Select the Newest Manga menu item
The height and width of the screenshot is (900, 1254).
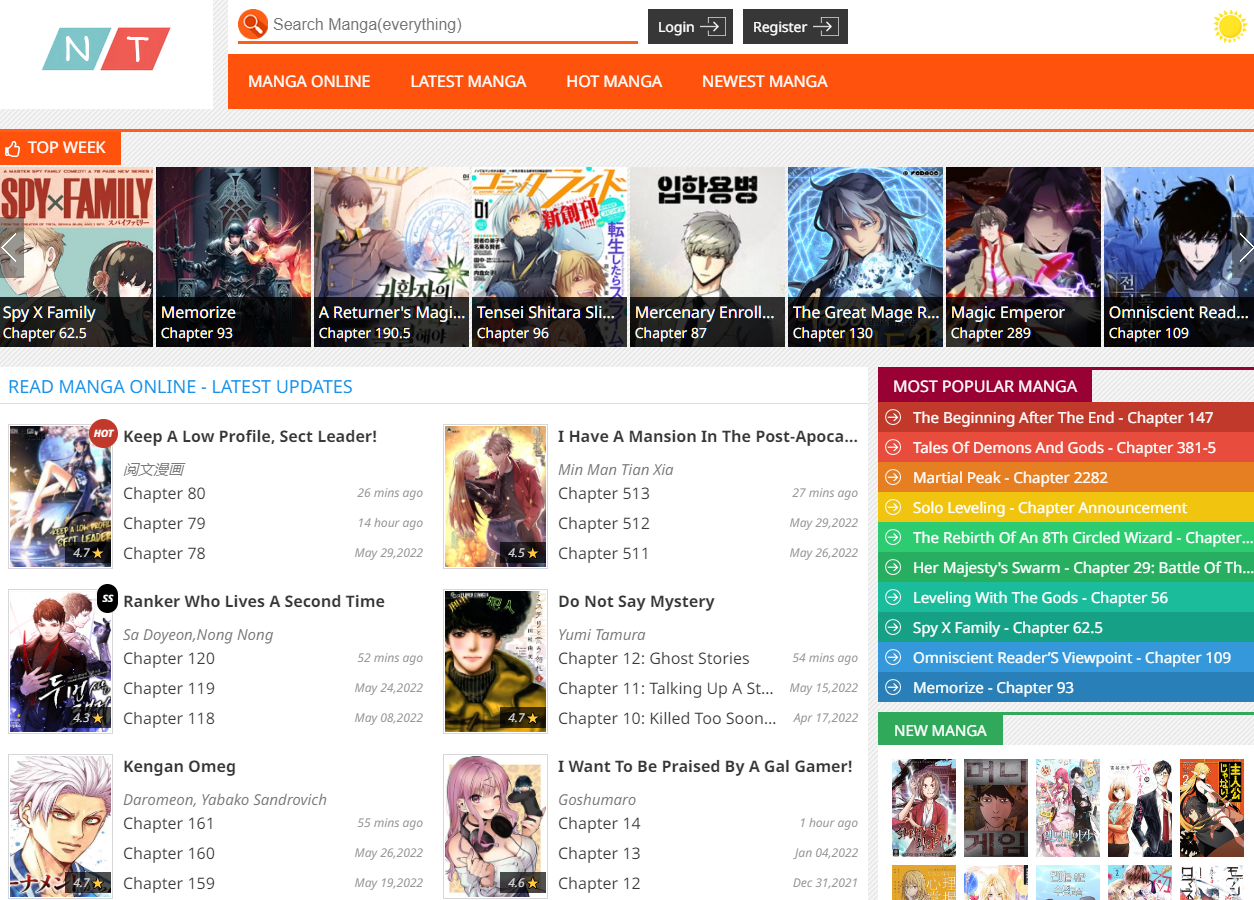coord(765,82)
